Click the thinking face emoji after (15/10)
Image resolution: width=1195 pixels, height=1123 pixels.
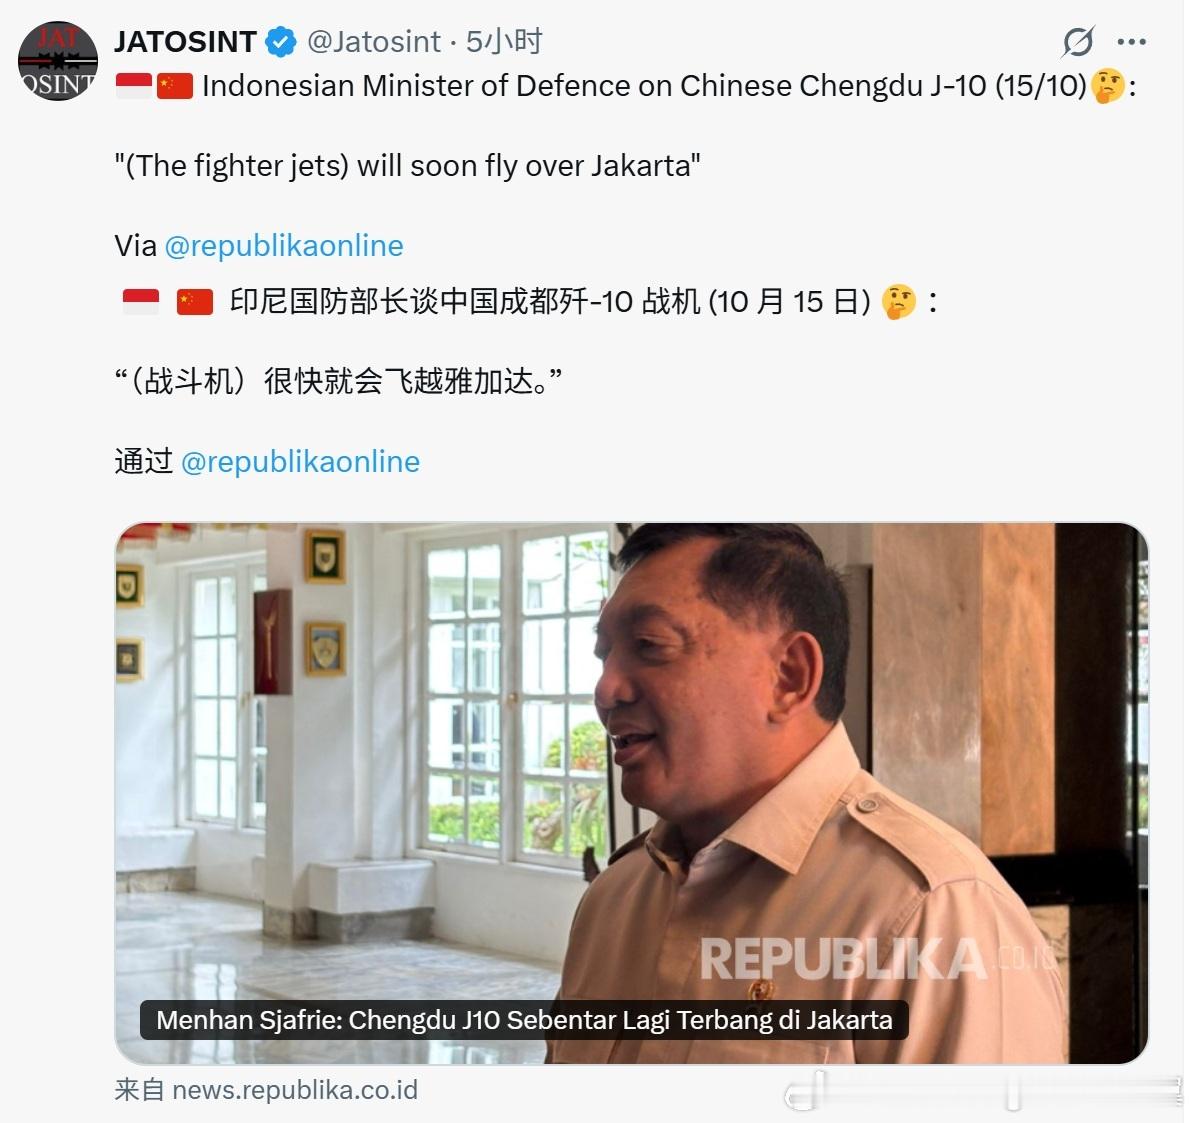coord(1108,86)
